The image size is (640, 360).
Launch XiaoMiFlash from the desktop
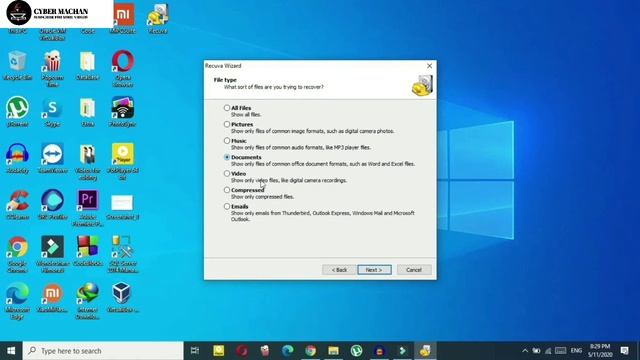point(52,298)
